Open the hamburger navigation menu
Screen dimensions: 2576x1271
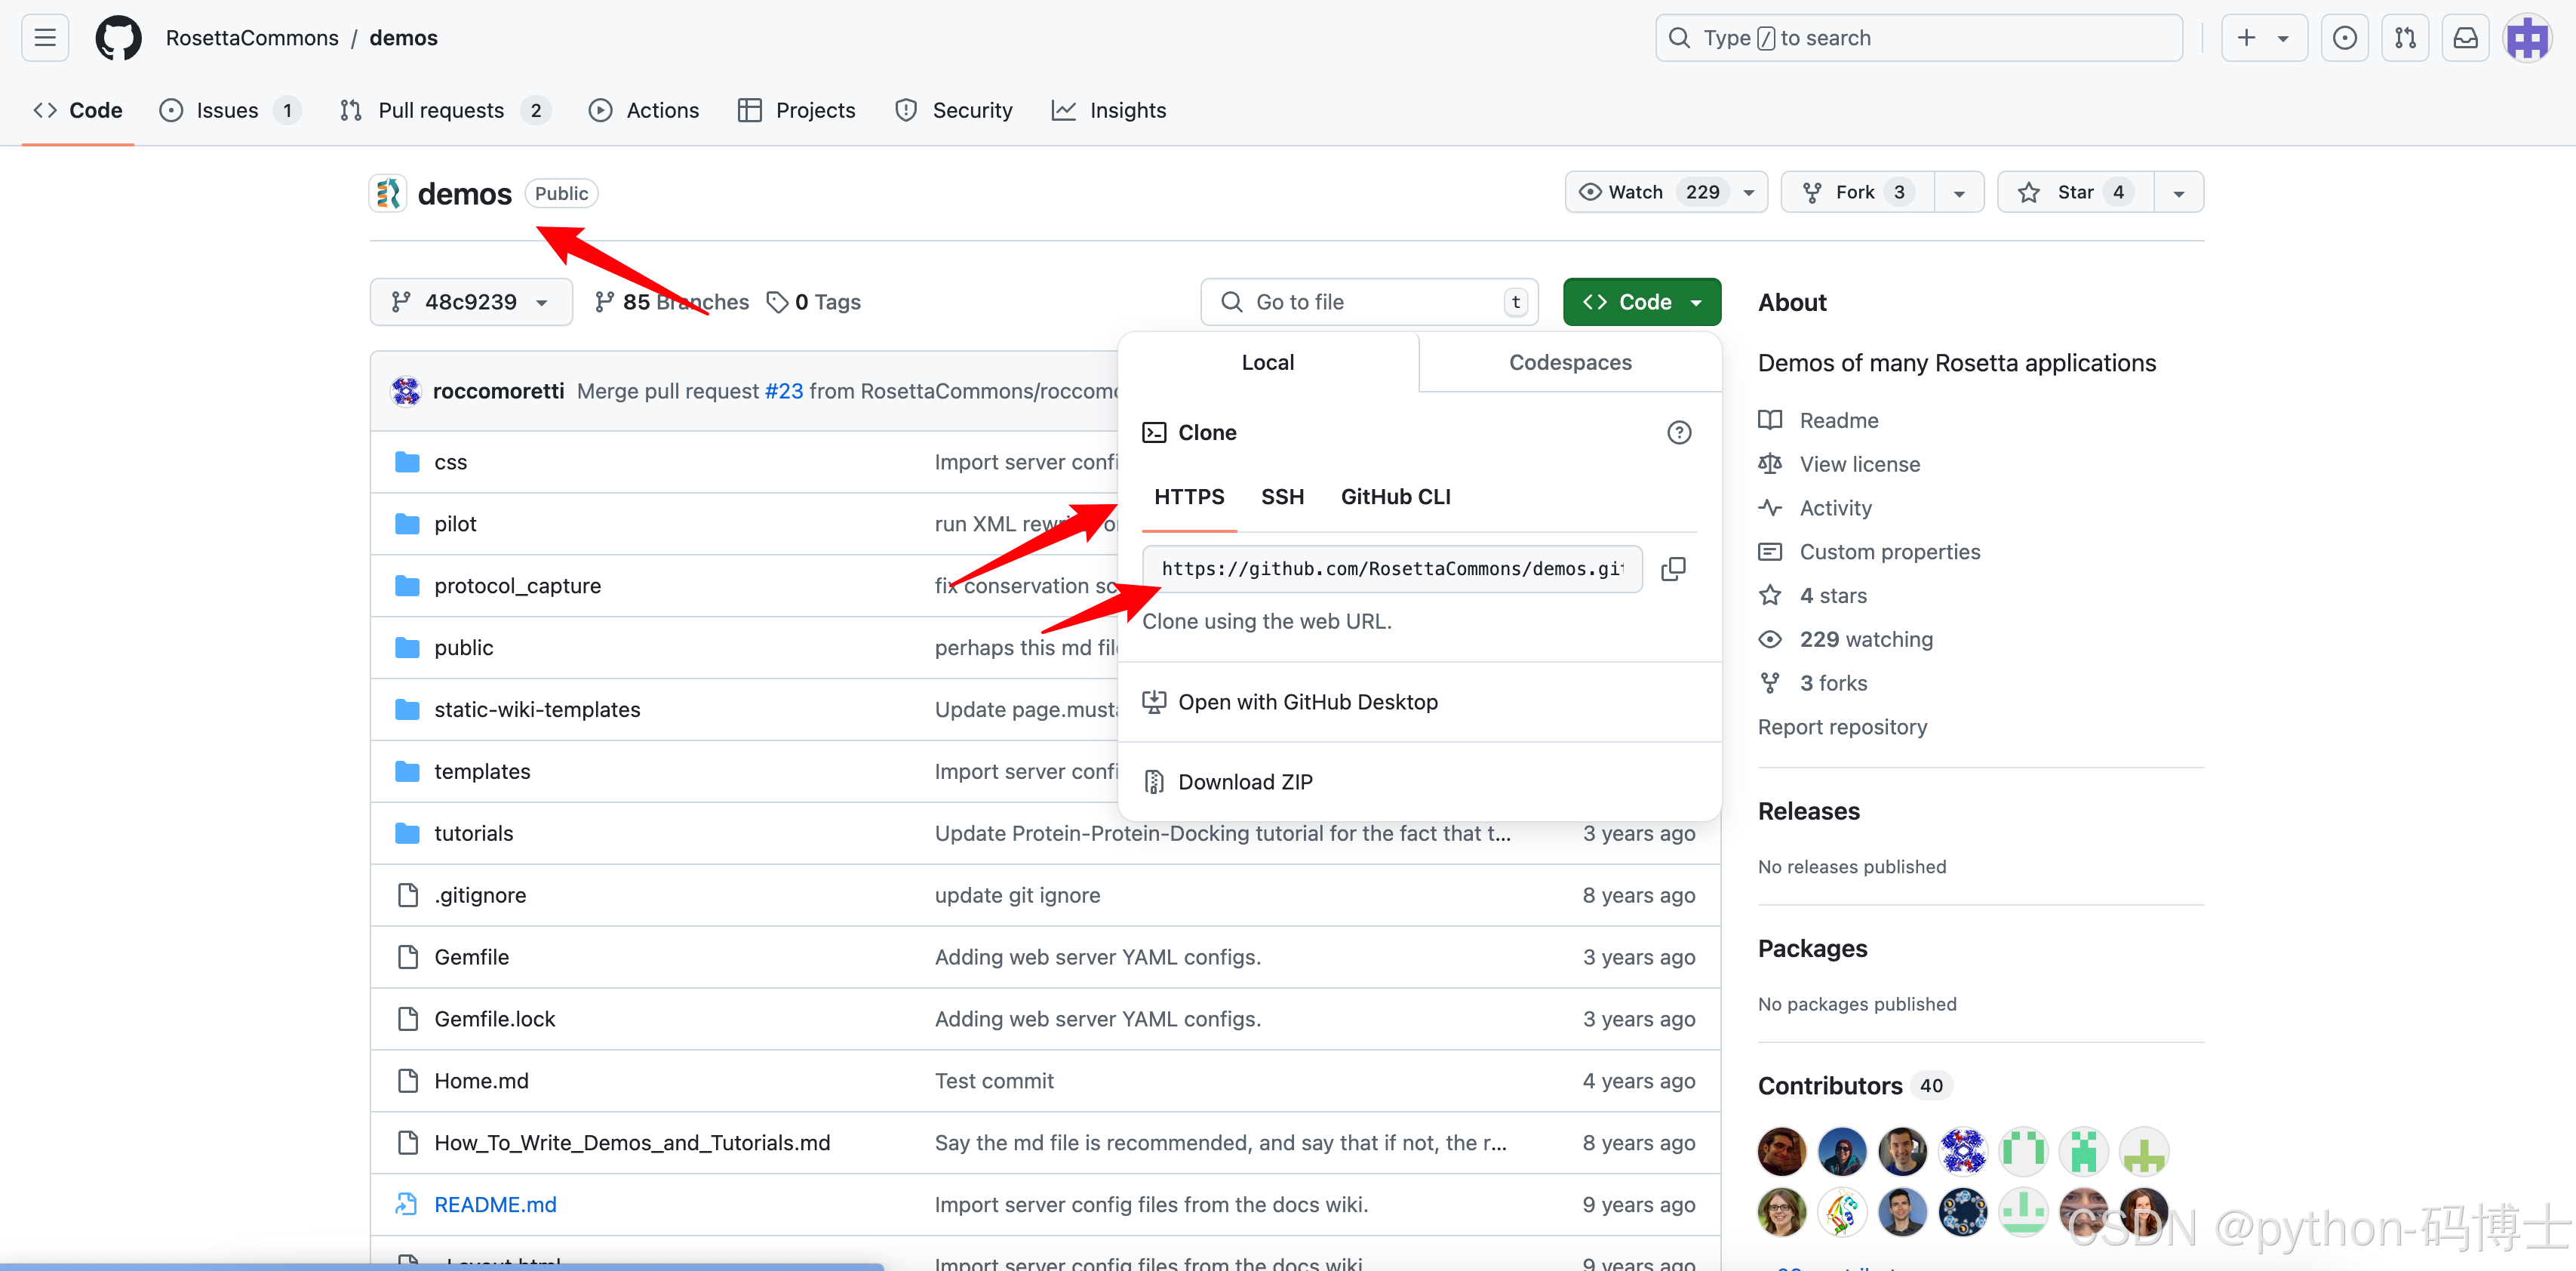(45, 38)
